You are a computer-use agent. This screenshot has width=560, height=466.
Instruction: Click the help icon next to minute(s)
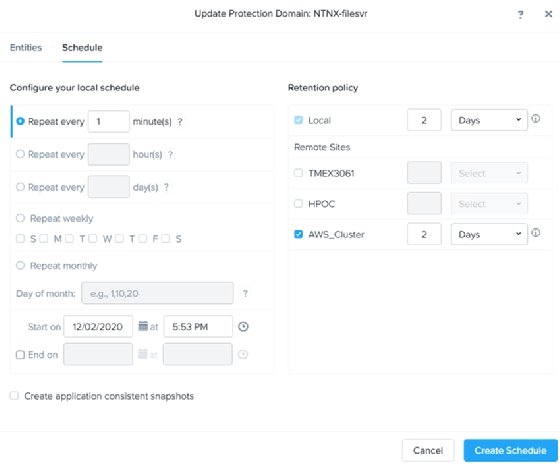pos(180,122)
